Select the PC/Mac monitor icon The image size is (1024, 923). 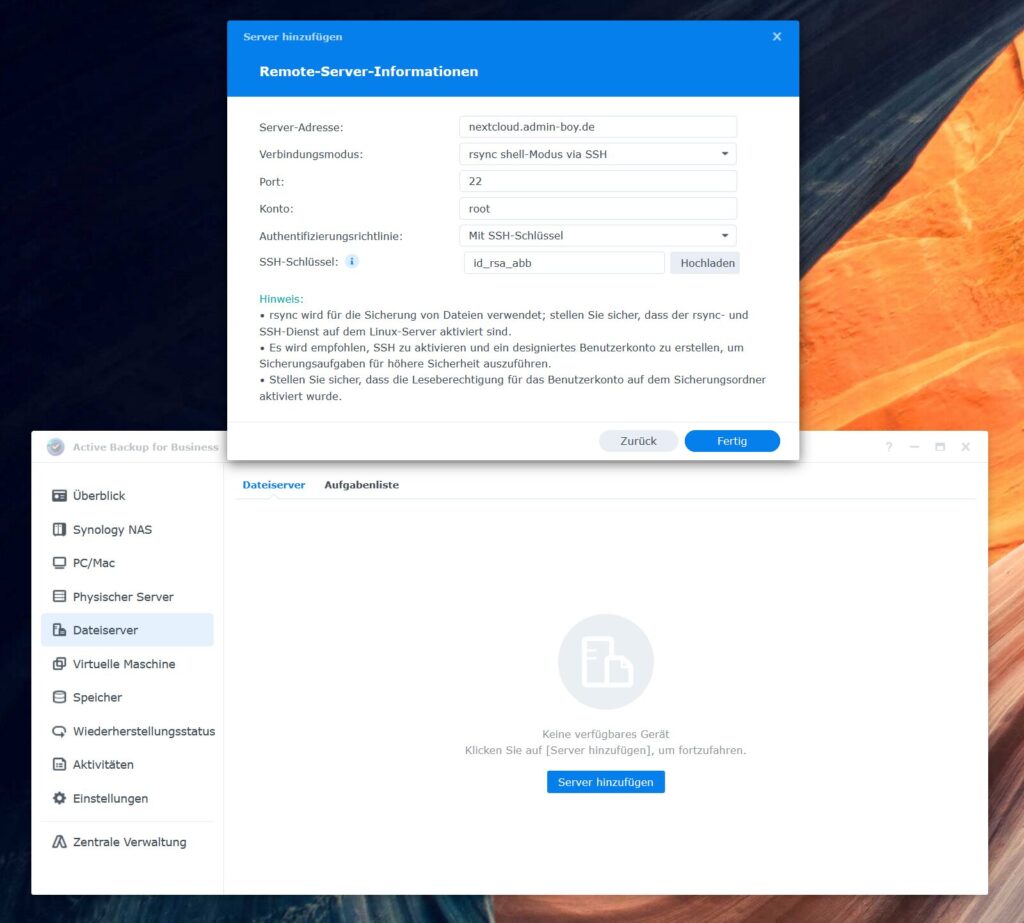[59, 563]
